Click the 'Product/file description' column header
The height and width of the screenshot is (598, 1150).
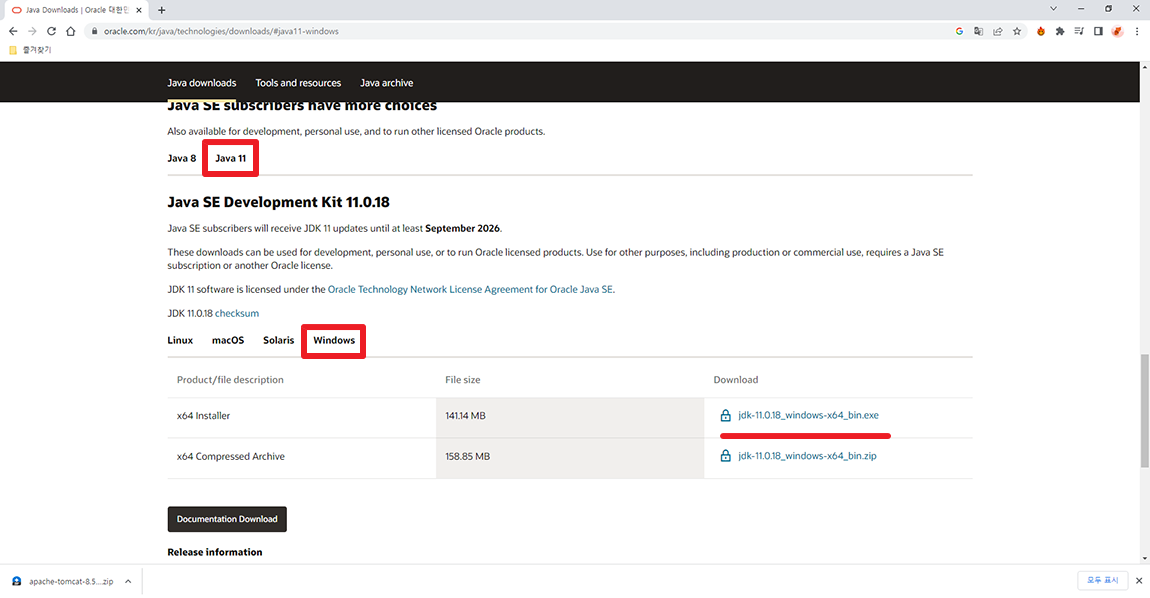[x=230, y=380]
